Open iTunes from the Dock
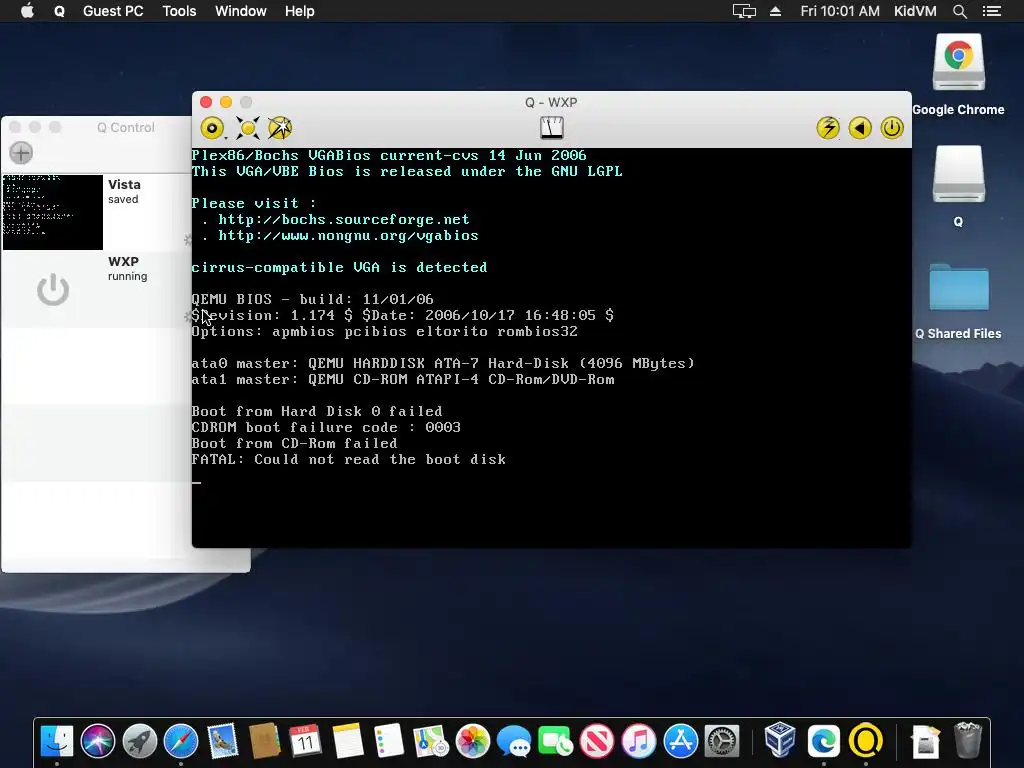1024x768 pixels. pyautogui.click(x=639, y=742)
